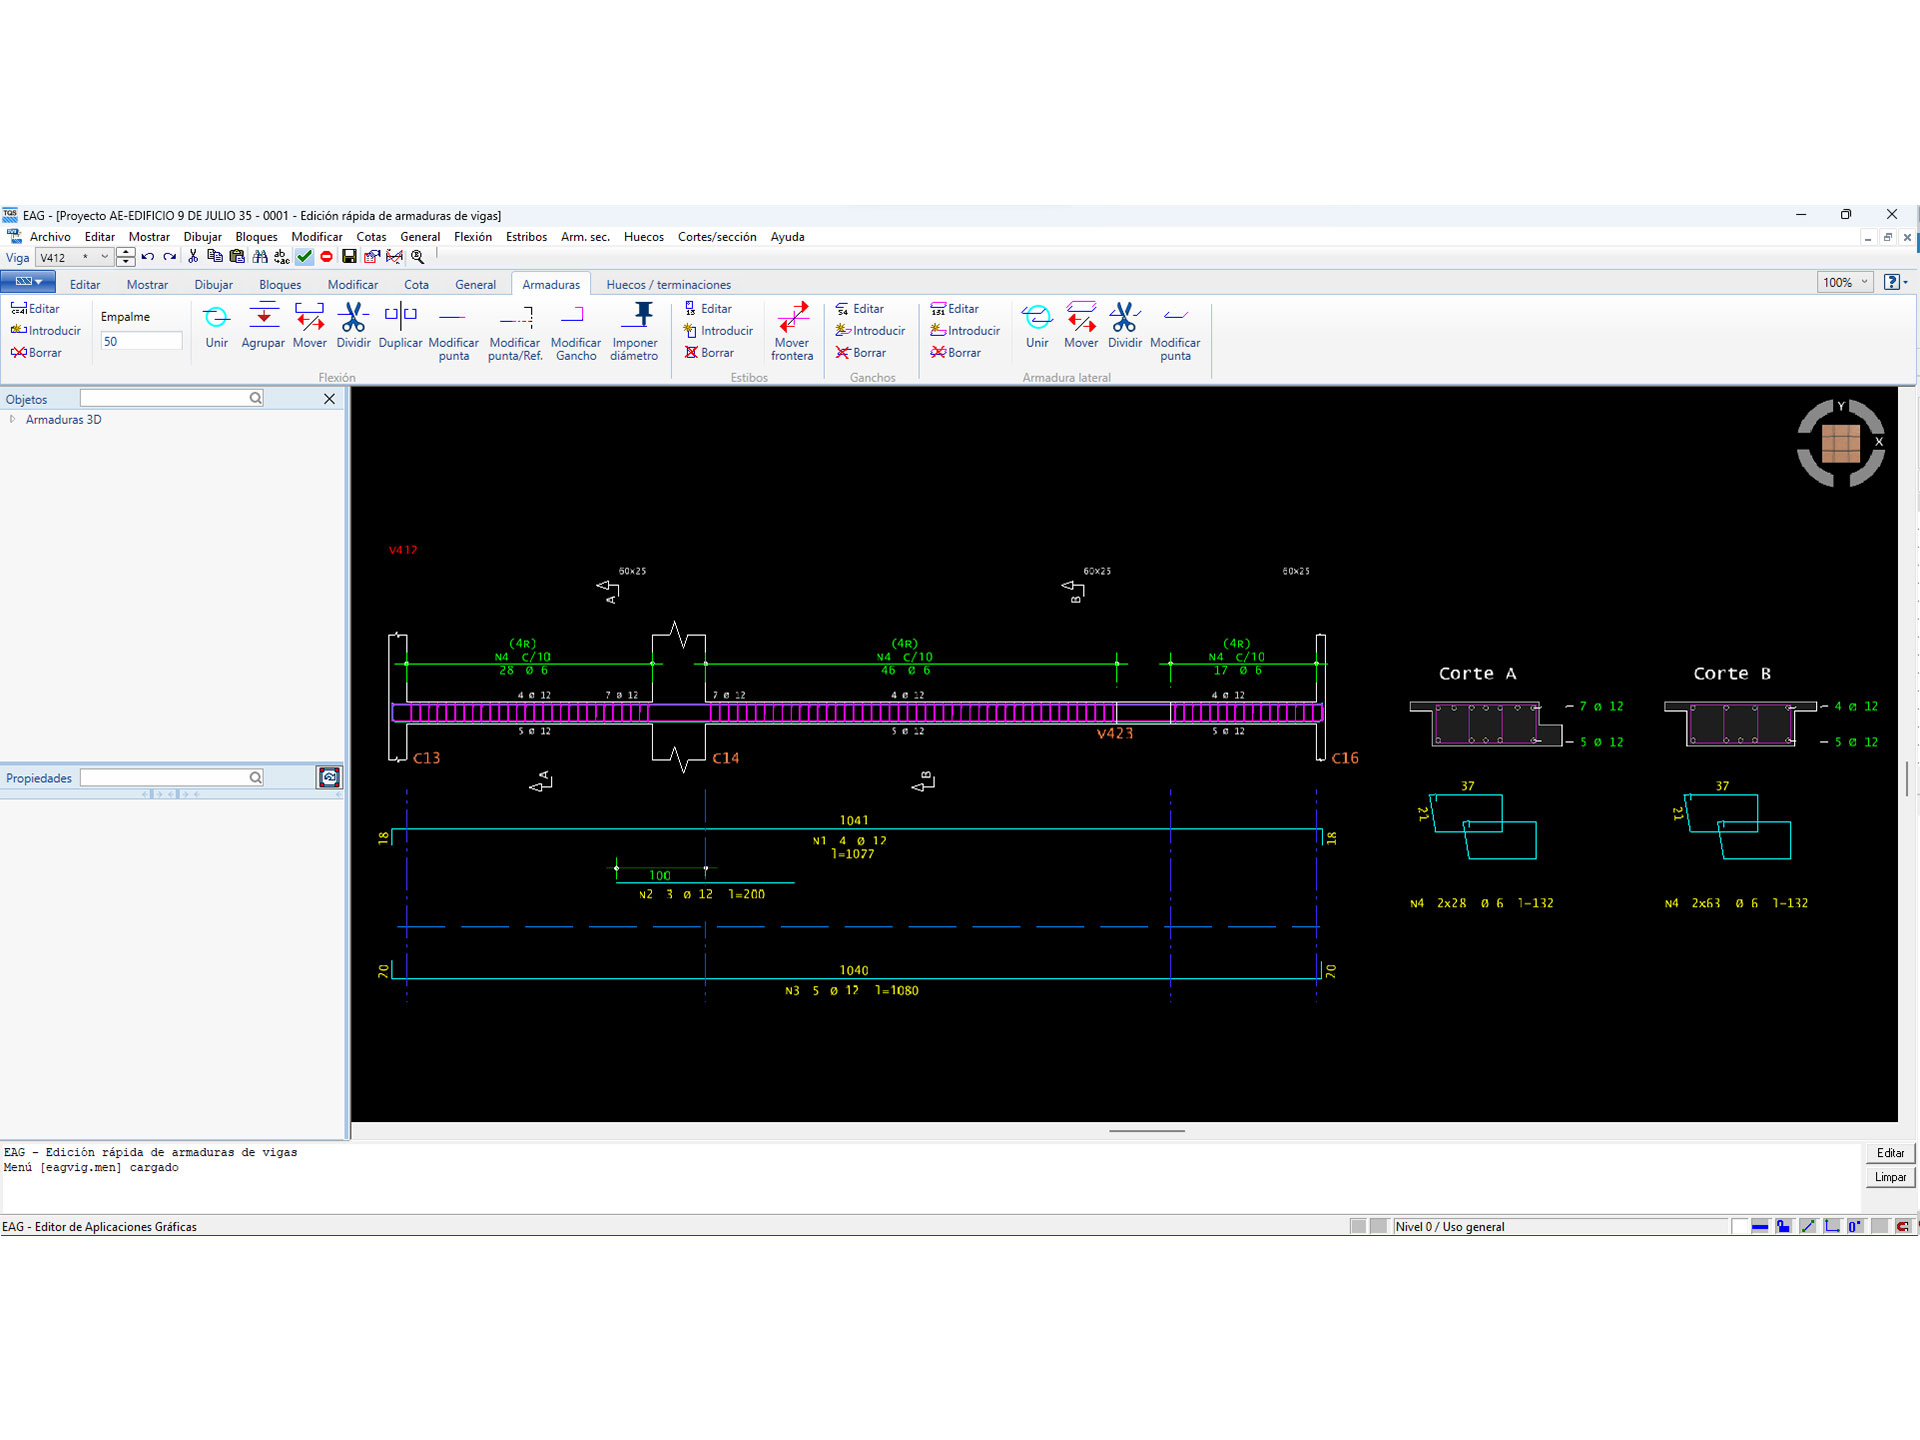Click the redo arrow in toolbar
The image size is (1920, 1440).
click(170, 257)
